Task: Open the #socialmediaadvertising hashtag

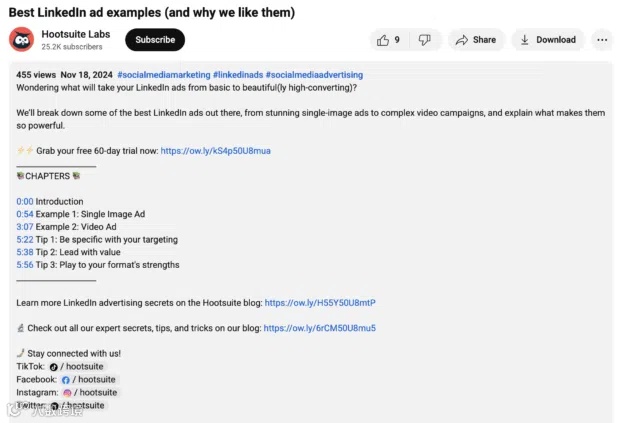Action: tap(314, 75)
